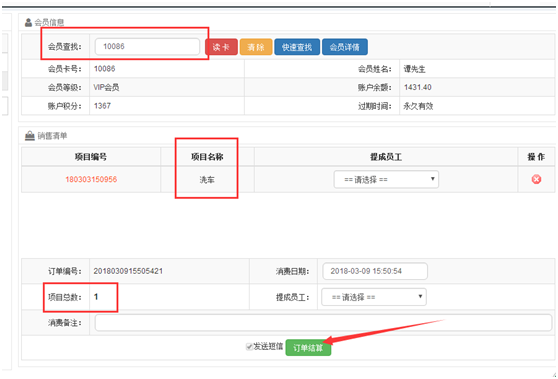
Task: Click the member name 谭先生
Action: [415, 69]
